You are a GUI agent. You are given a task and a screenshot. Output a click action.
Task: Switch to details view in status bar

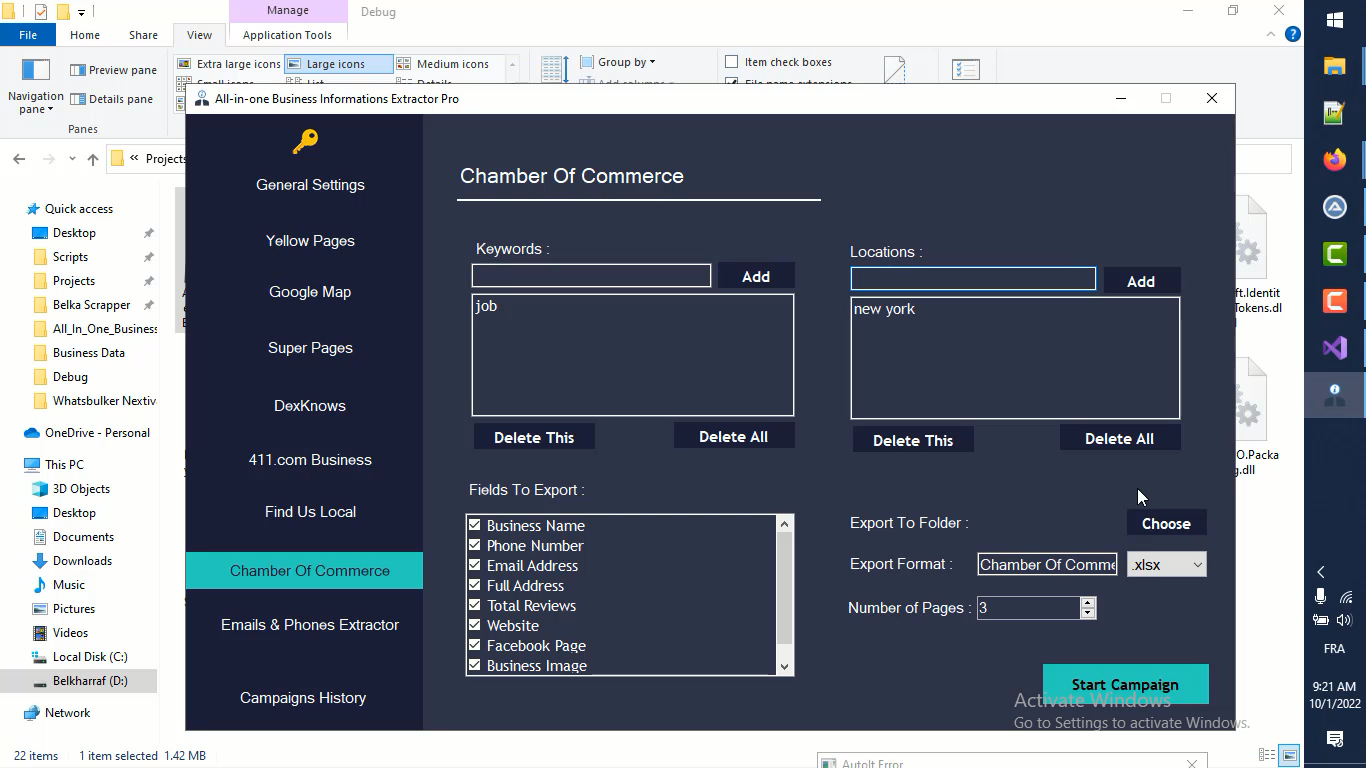pyautogui.click(x=1267, y=756)
